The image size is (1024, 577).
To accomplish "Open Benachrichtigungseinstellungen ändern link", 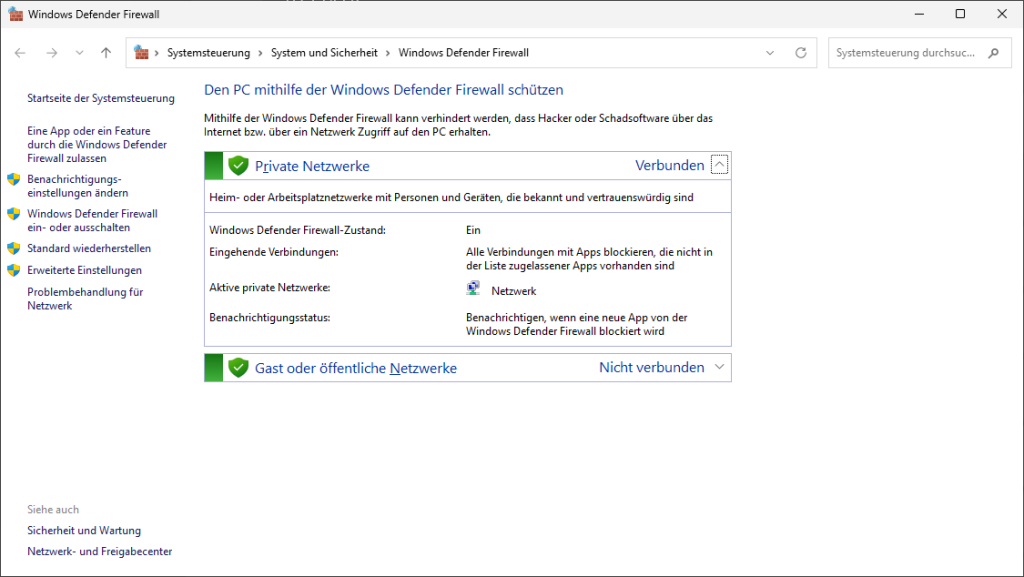I will 78,186.
